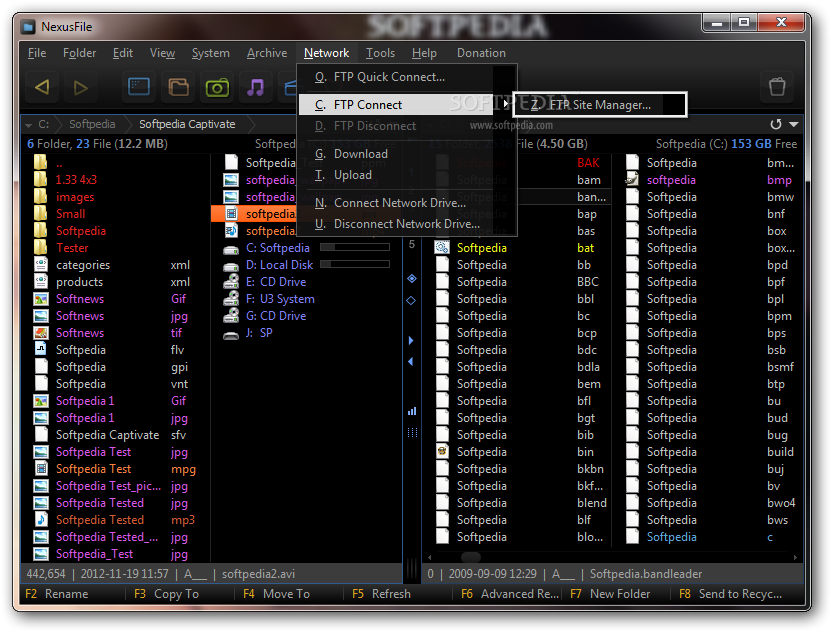The width and height of the screenshot is (832, 632).
Task: Click F2 Rename function button
Action: pos(57,594)
